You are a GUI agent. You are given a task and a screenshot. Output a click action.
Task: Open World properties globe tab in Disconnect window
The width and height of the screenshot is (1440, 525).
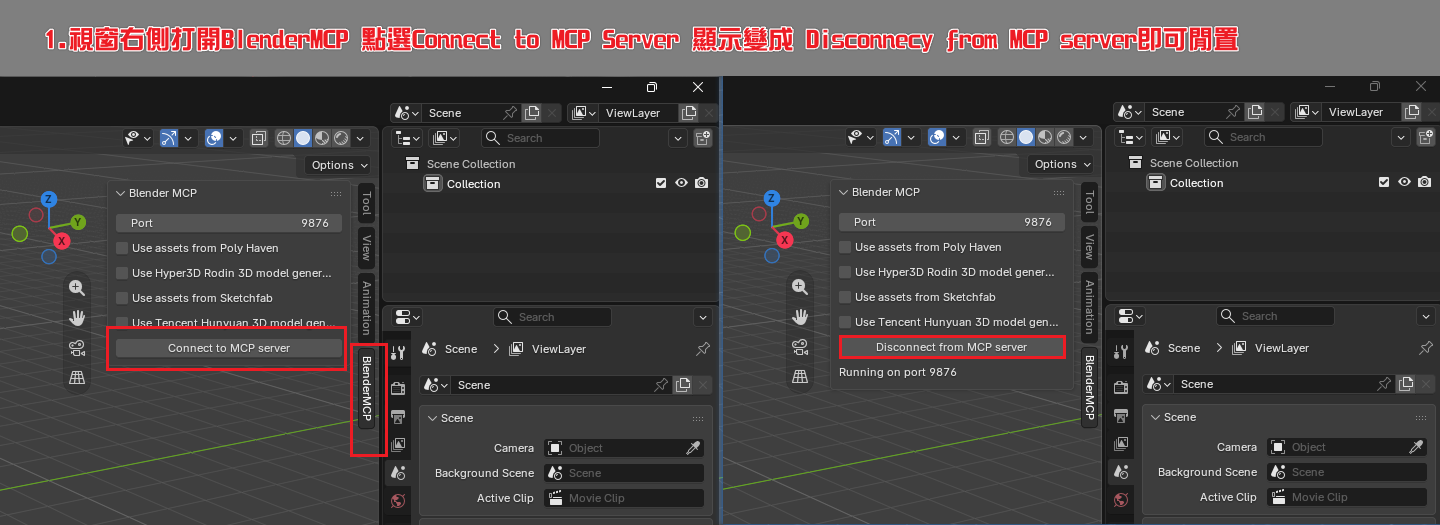(1120, 499)
